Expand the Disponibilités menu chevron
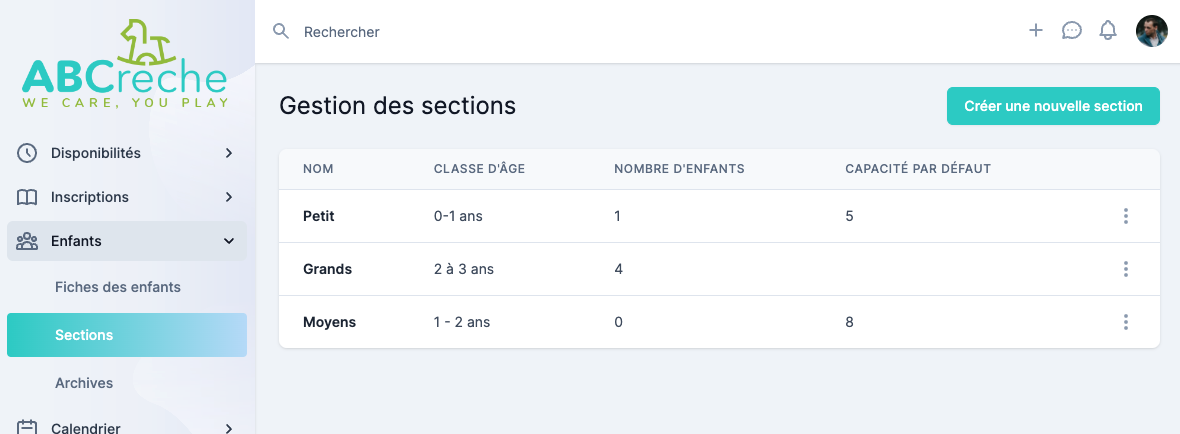This screenshot has width=1180, height=434. 229,153
